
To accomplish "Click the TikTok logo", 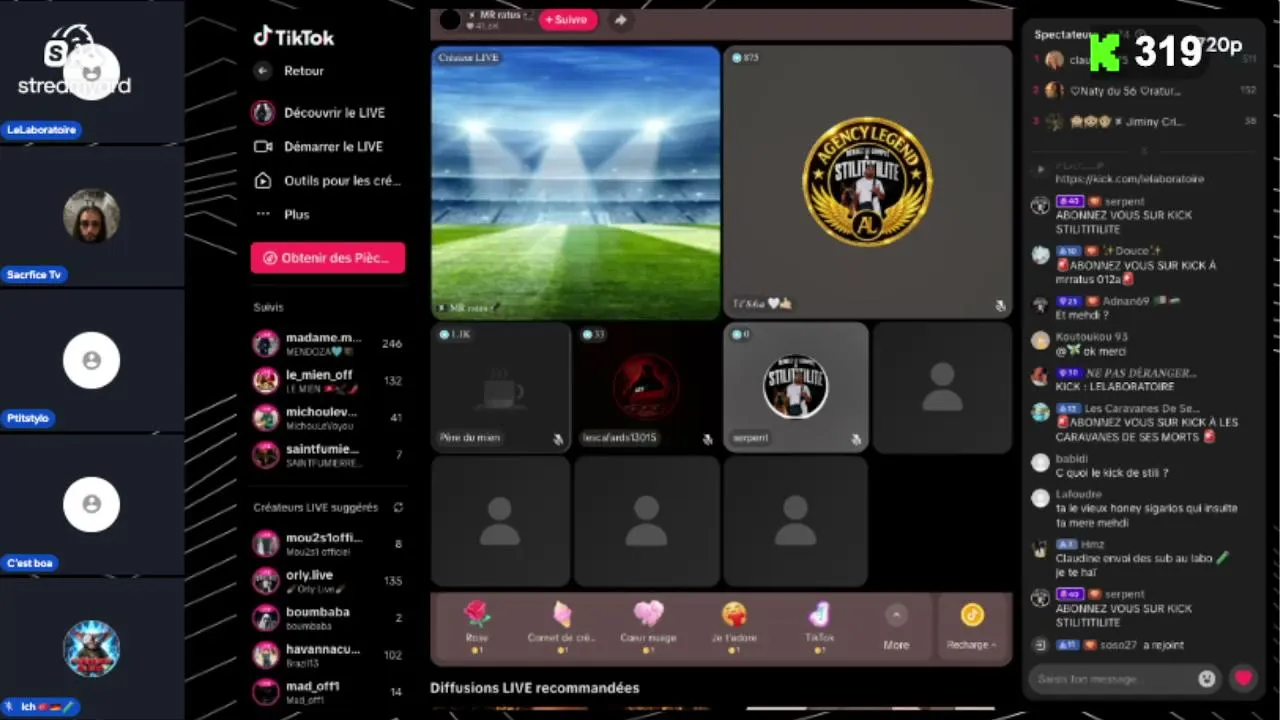I will (293, 37).
